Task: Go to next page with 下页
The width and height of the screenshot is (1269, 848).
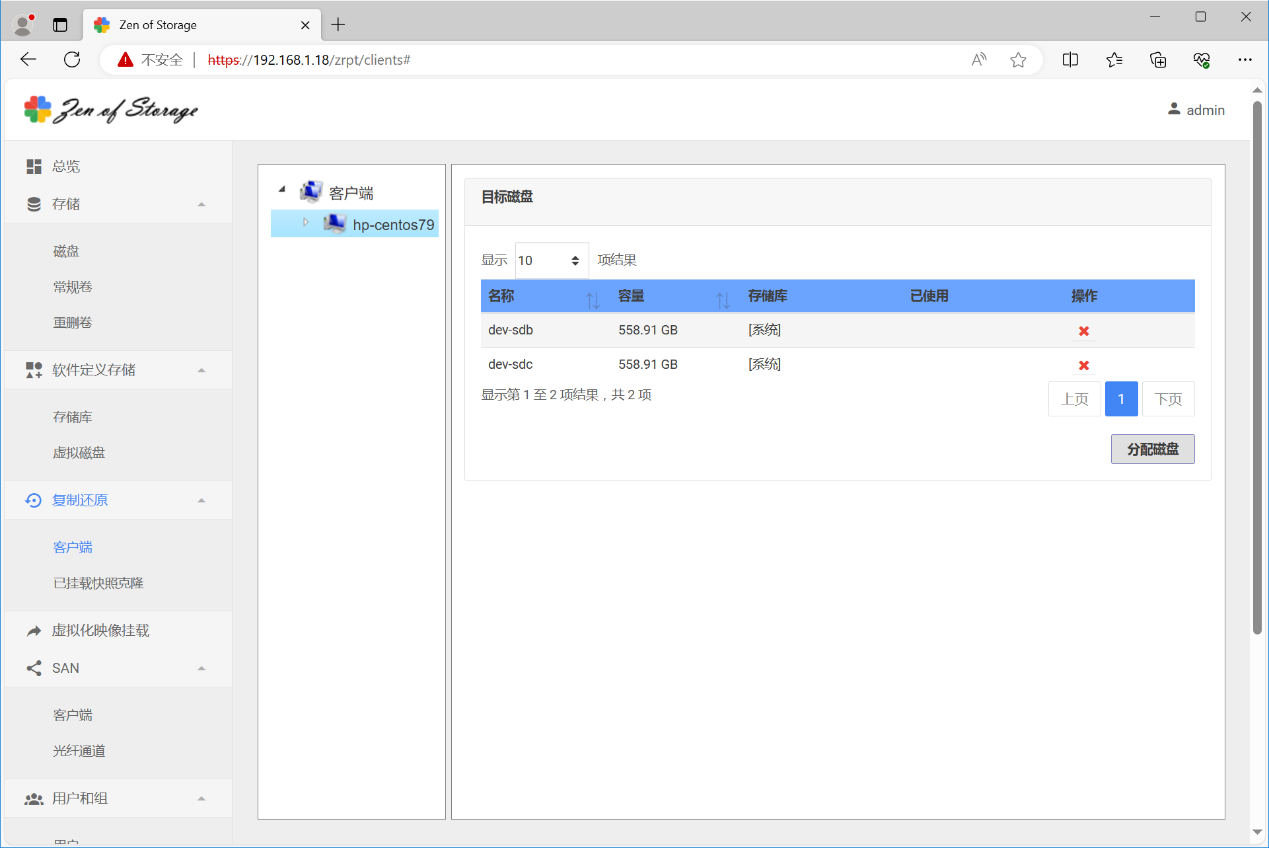Action: (x=1168, y=399)
